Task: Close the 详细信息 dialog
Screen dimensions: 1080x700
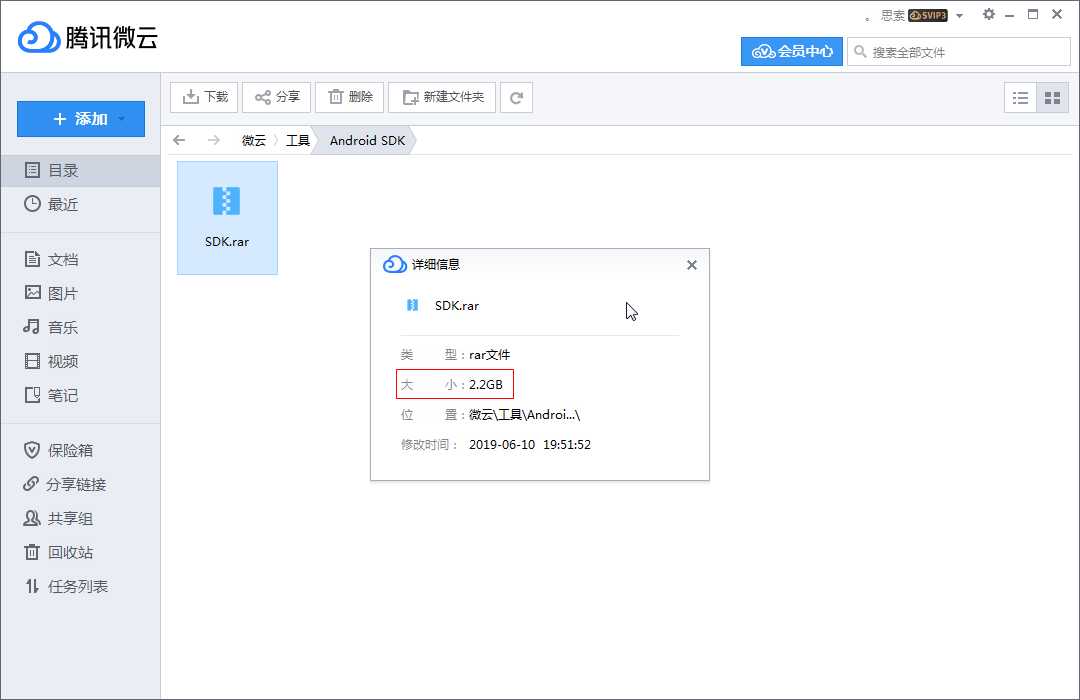Action: [692, 265]
